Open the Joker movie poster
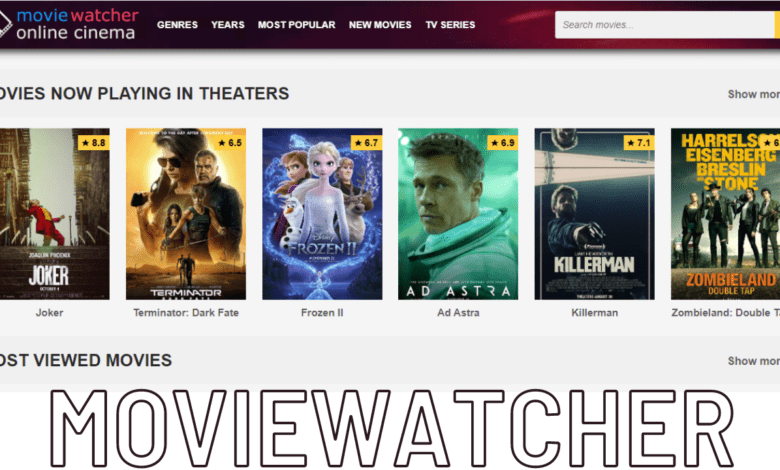The height and width of the screenshot is (470, 780). [x=54, y=214]
